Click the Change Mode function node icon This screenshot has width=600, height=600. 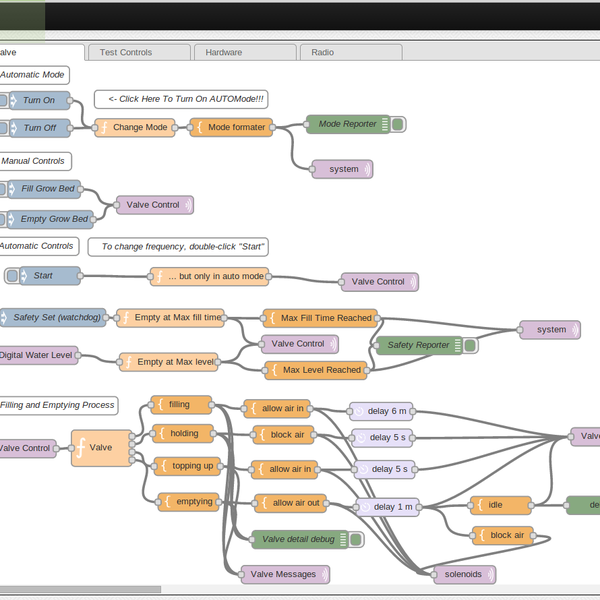(103, 128)
